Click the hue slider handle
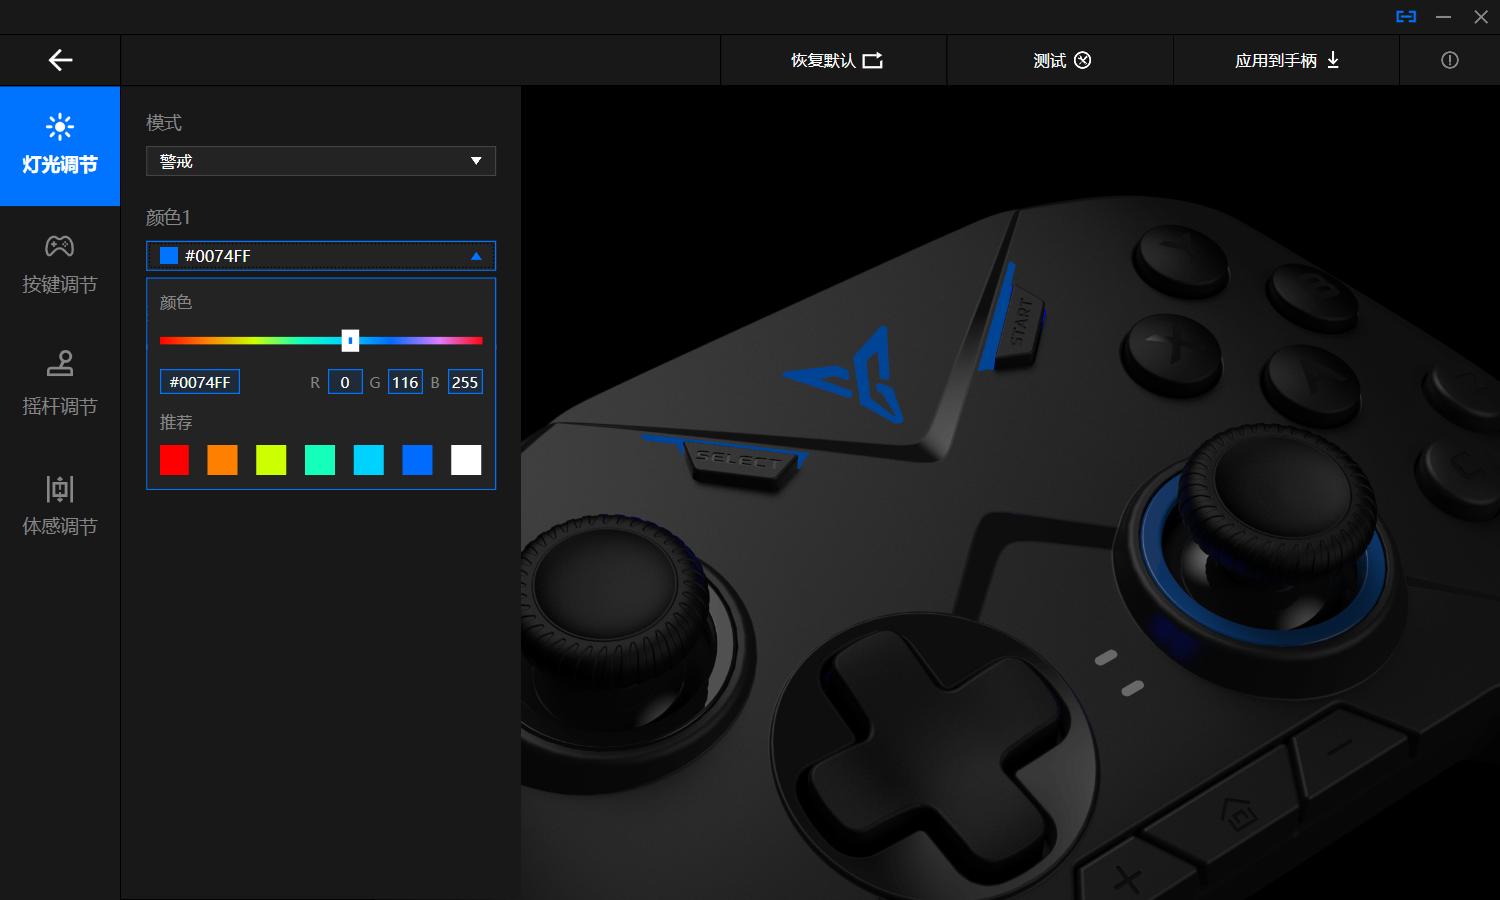Viewport: 1500px width, 900px height. coord(350,341)
